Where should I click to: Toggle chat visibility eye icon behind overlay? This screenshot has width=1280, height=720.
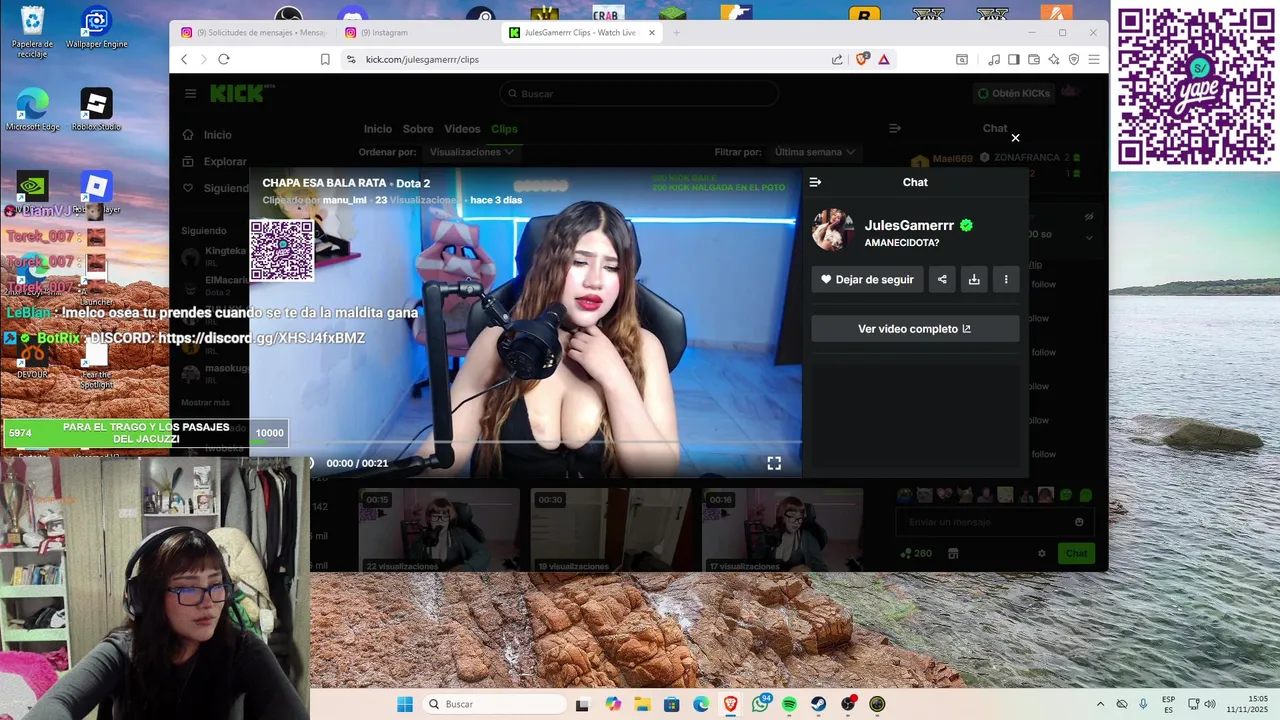point(1089,216)
